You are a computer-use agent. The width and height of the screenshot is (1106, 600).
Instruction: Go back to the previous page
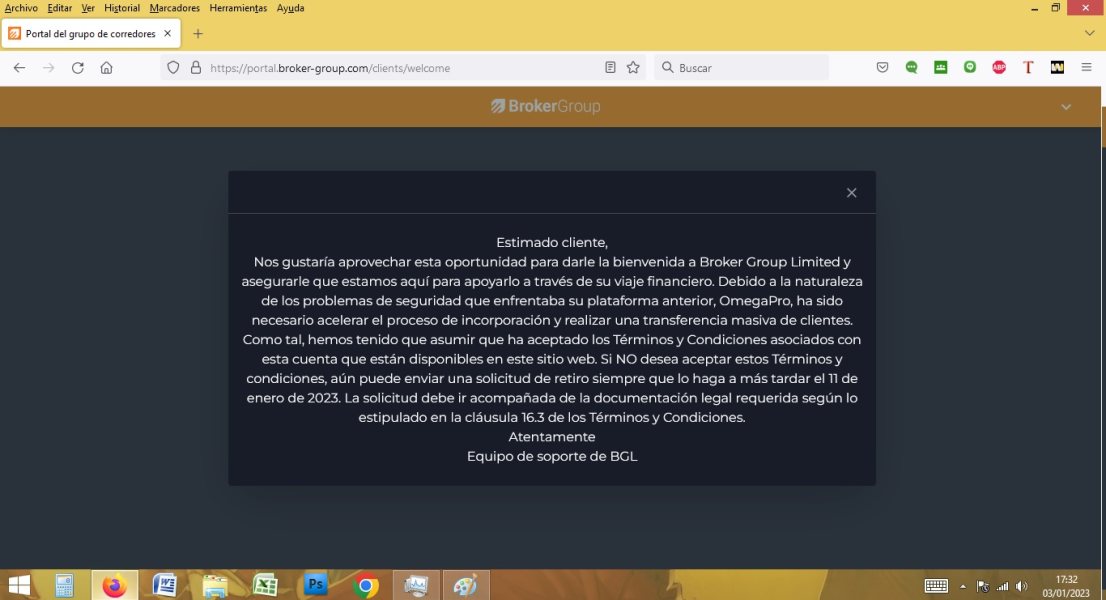pyautogui.click(x=19, y=68)
